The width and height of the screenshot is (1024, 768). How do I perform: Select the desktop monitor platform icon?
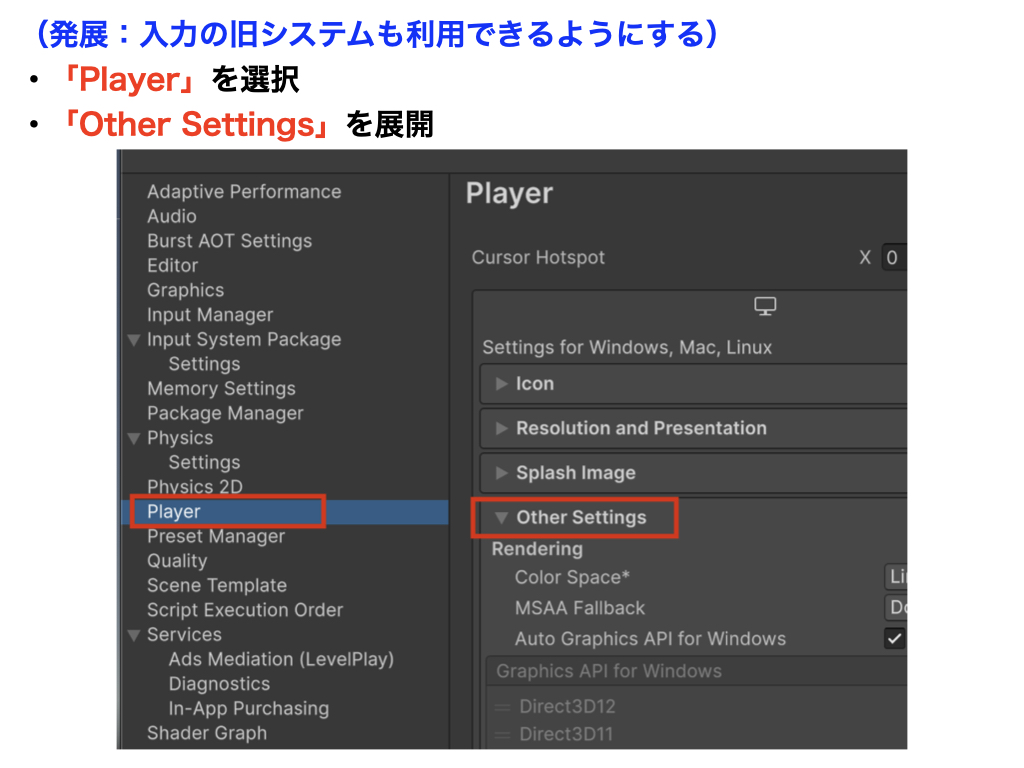pyautogui.click(x=766, y=307)
